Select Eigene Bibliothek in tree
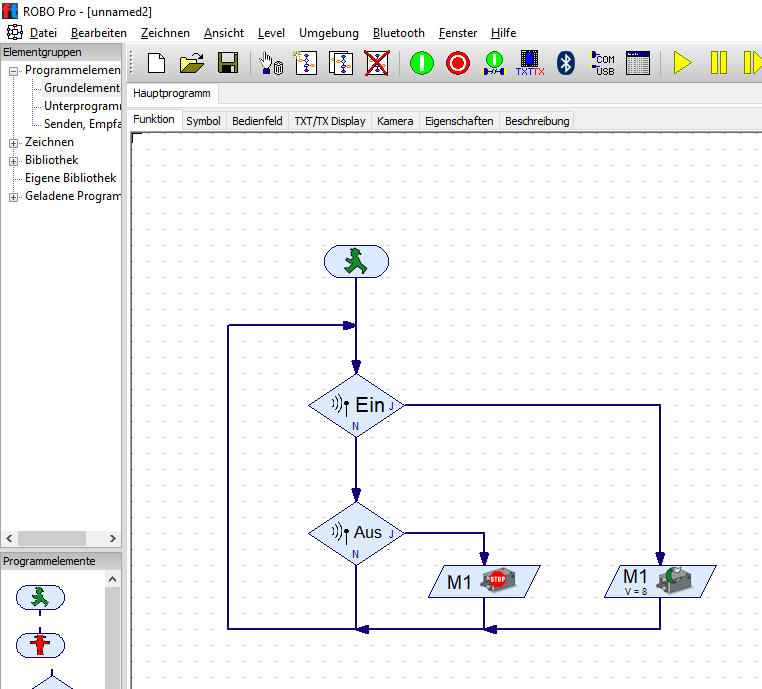 [70, 178]
